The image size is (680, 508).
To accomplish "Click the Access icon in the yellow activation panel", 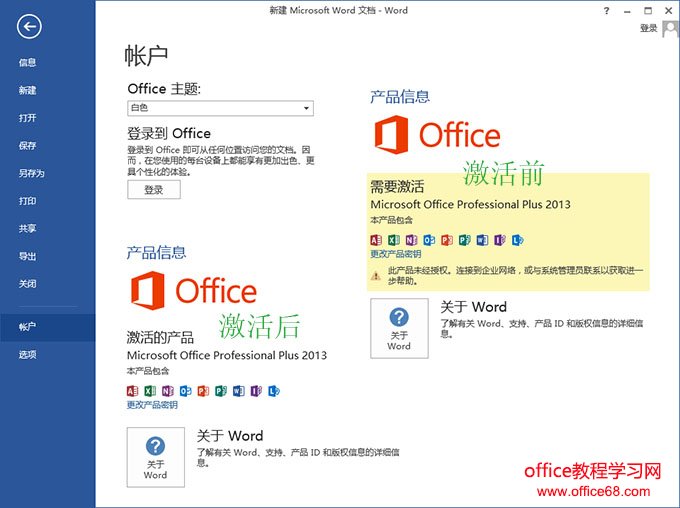I will coord(376,240).
